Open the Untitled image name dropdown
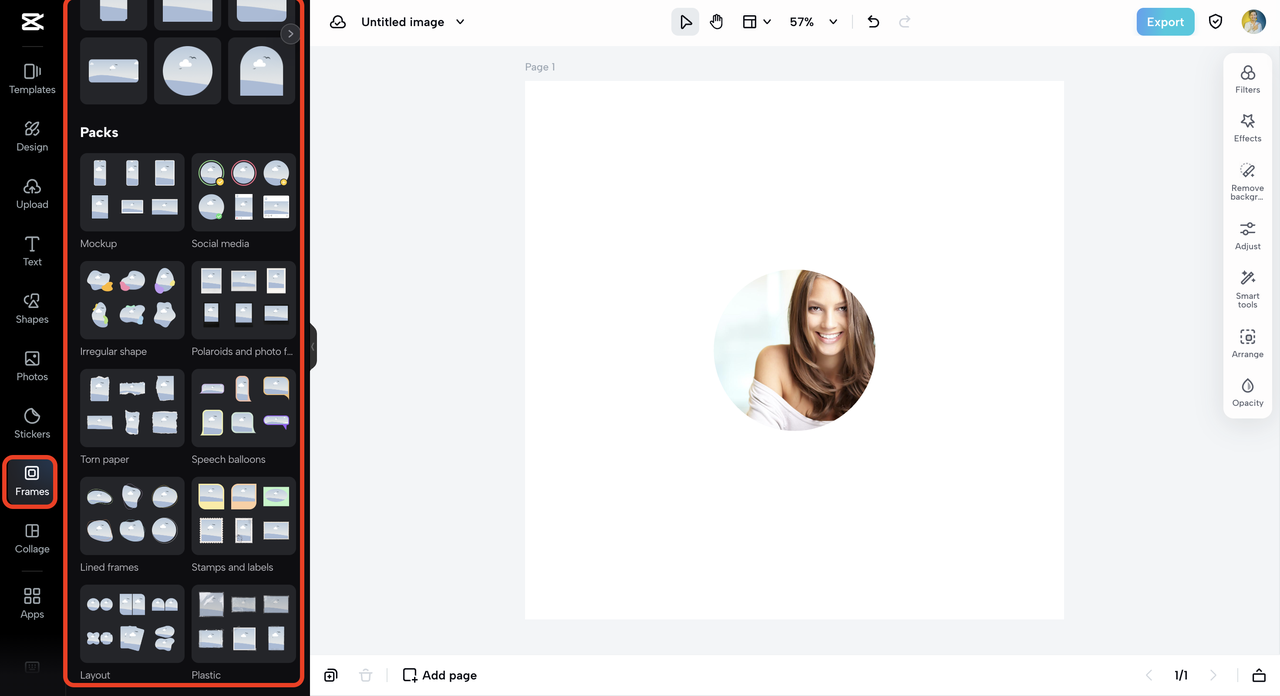This screenshot has width=1280, height=696. point(413,22)
